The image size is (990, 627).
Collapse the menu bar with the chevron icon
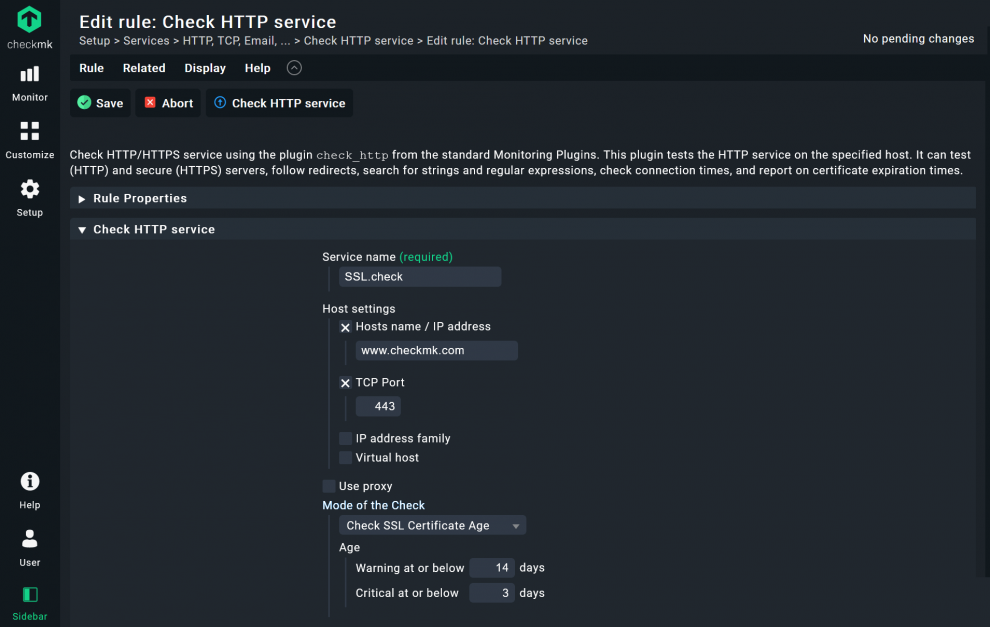point(293,68)
